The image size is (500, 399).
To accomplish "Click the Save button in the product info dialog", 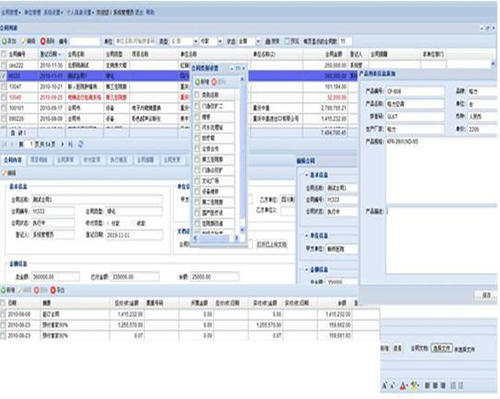I will click(x=487, y=295).
